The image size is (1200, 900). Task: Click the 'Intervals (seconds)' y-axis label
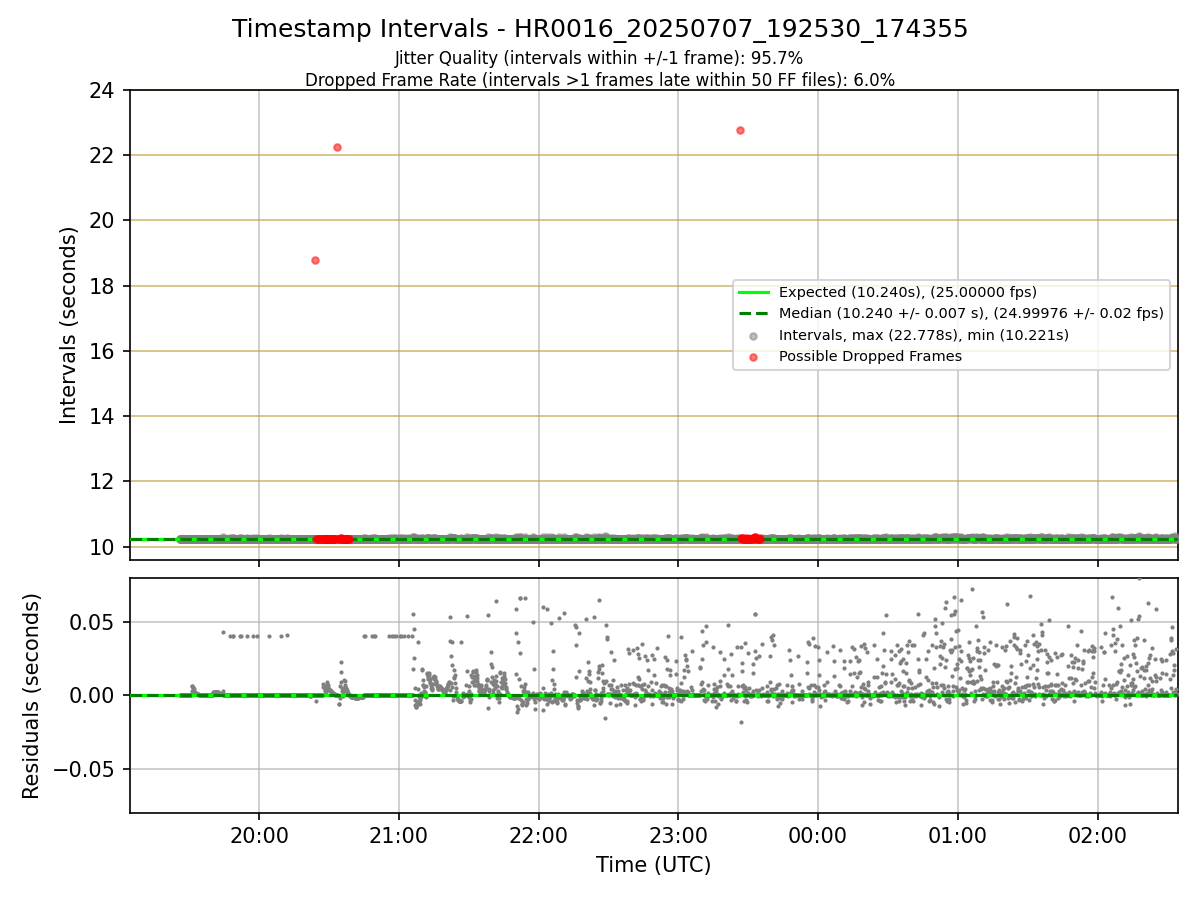(x=69, y=325)
